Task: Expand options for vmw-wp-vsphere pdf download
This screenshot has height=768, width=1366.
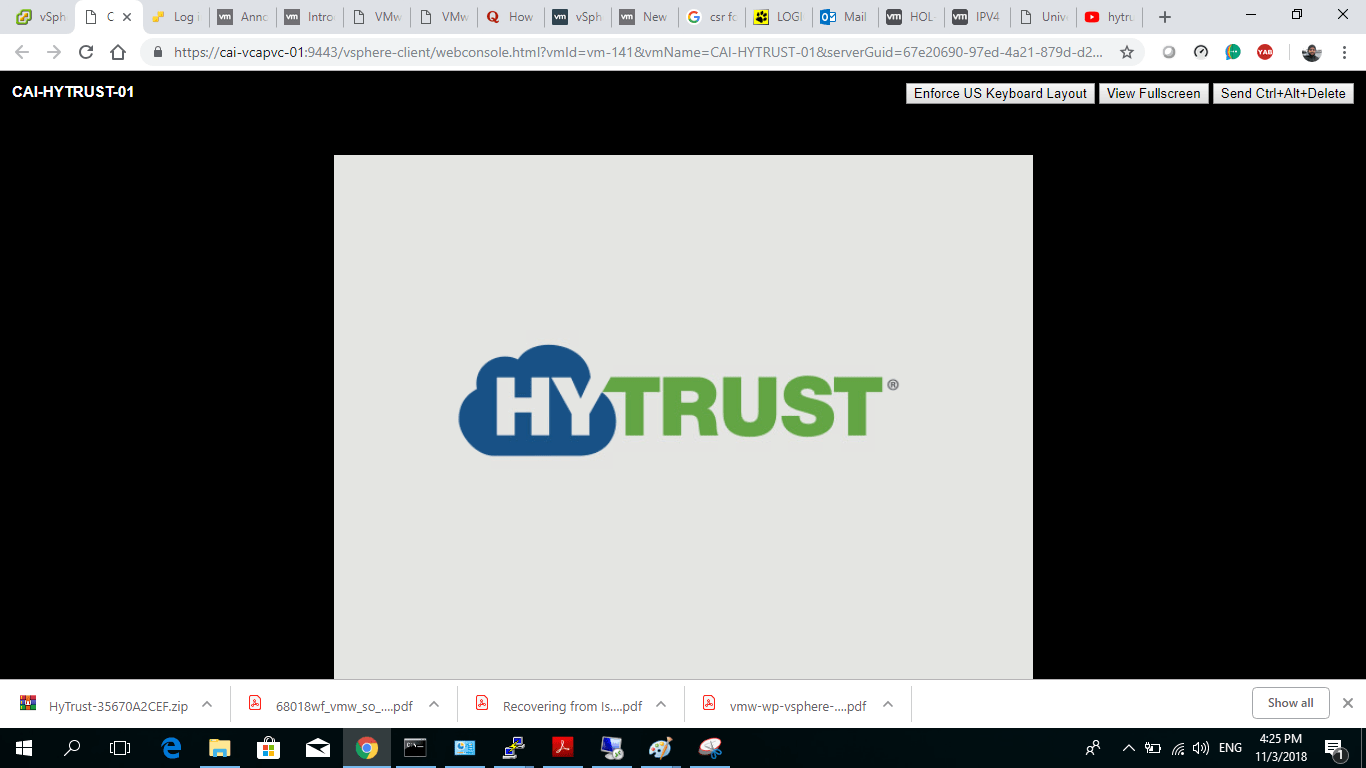Action: tap(888, 704)
